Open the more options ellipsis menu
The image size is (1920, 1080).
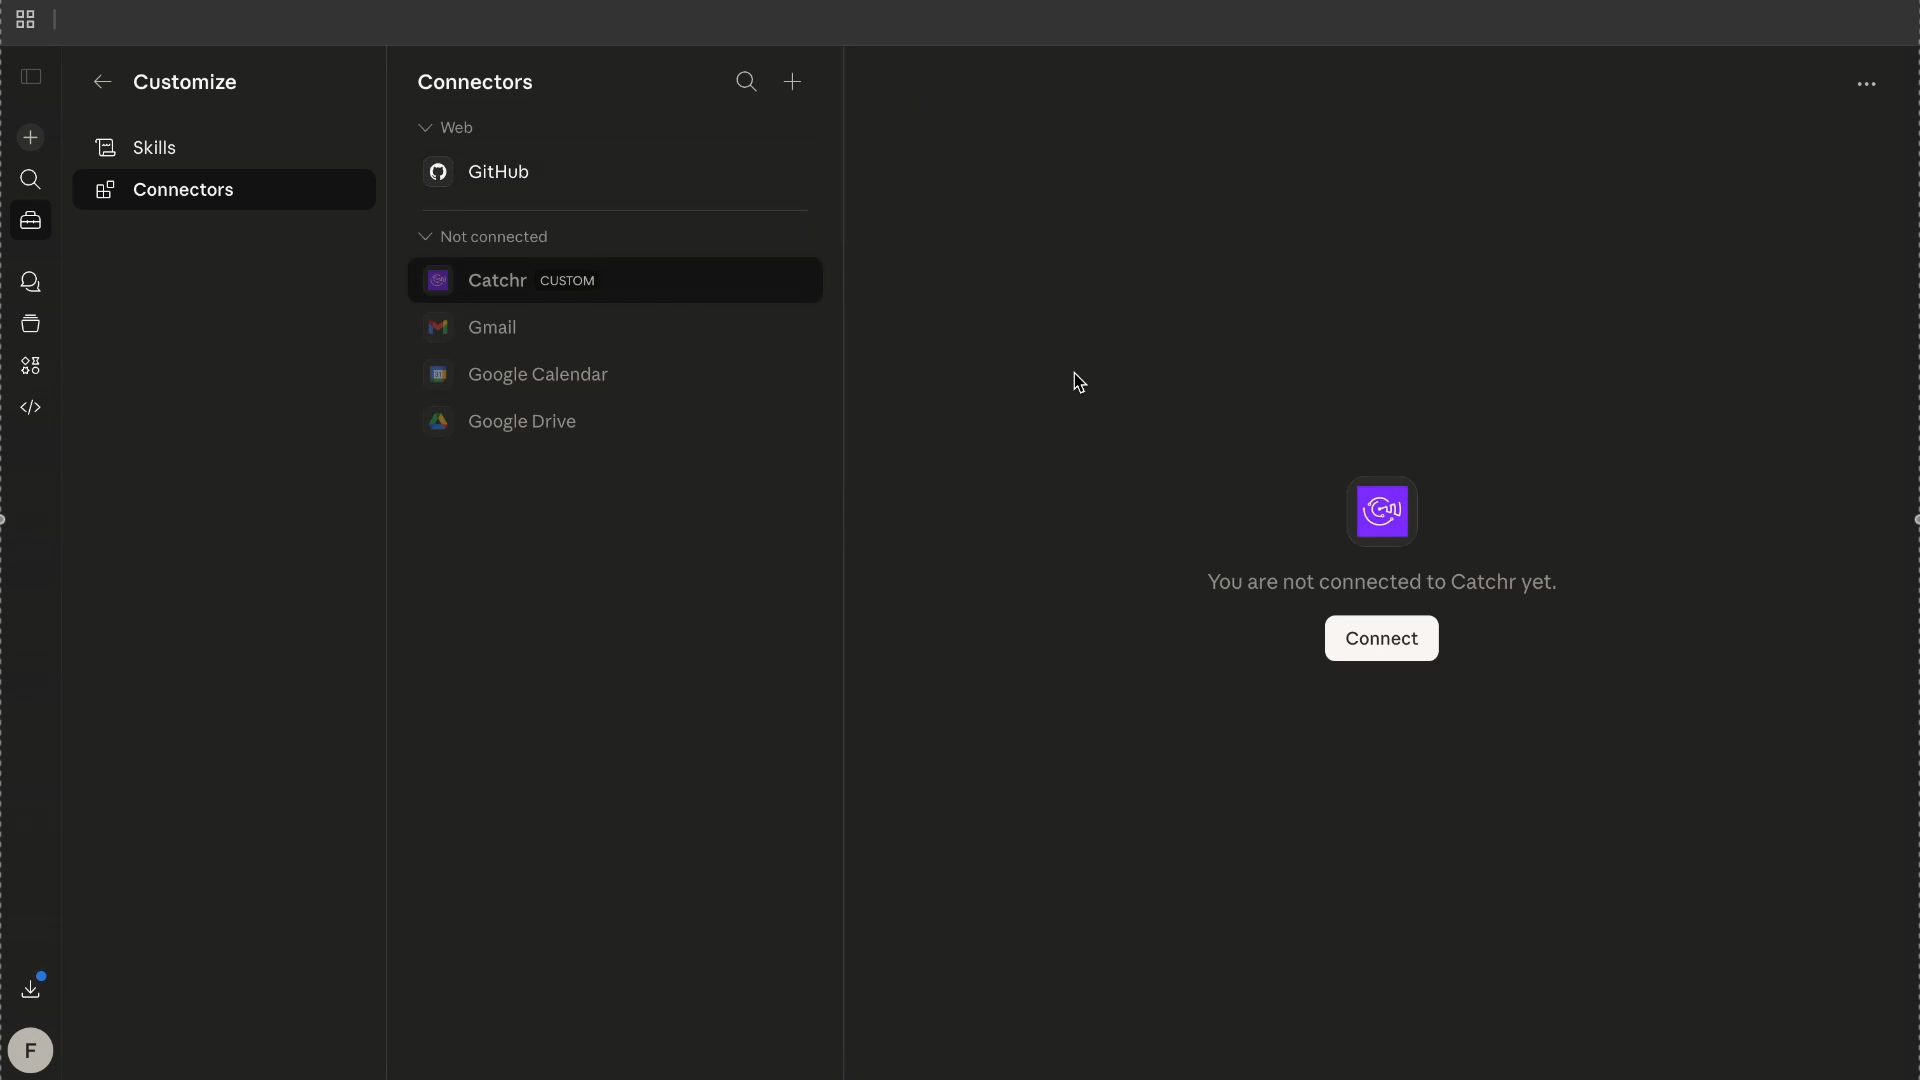point(1868,84)
